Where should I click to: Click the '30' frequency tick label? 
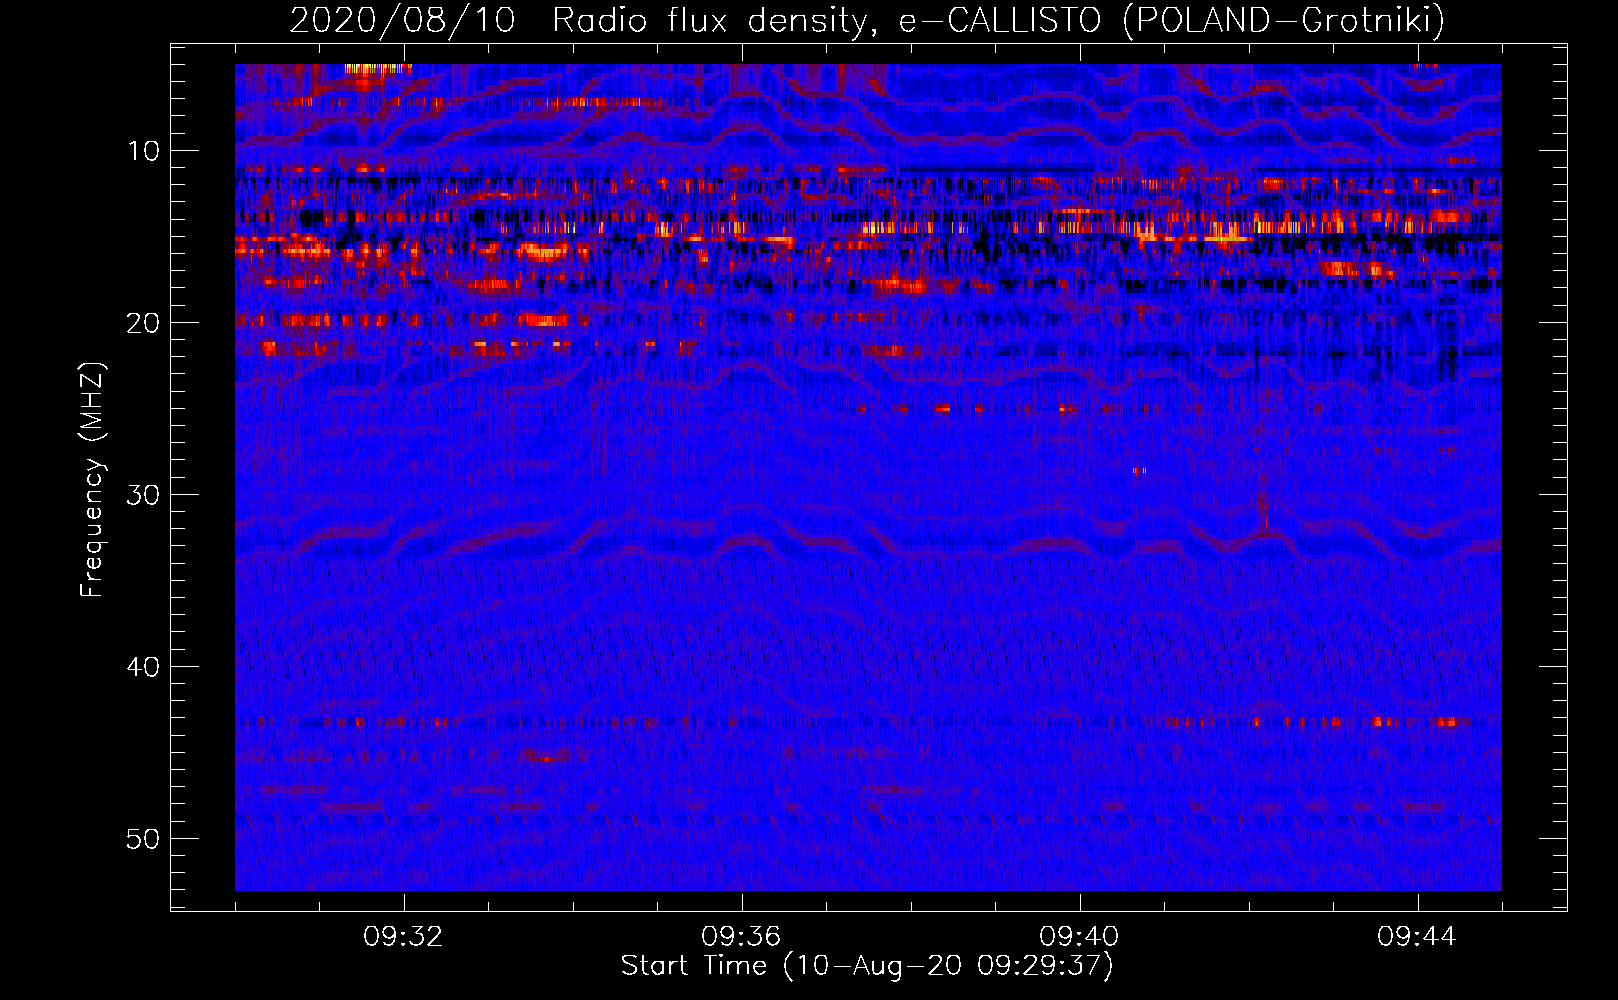[x=144, y=495]
